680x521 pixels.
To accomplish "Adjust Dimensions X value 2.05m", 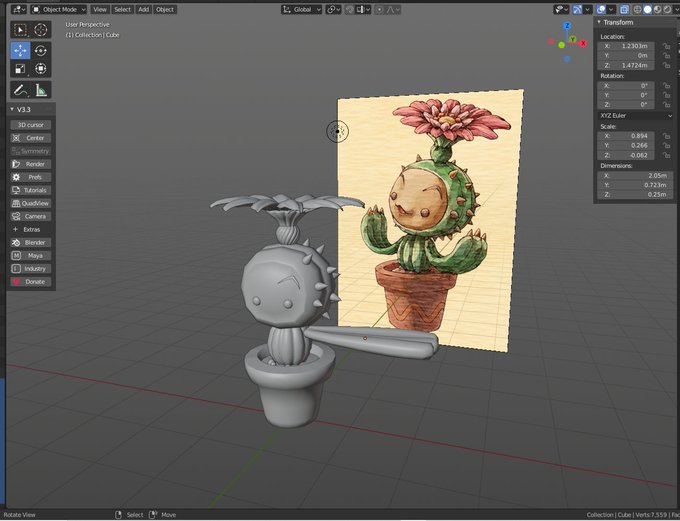I will tap(635, 175).
